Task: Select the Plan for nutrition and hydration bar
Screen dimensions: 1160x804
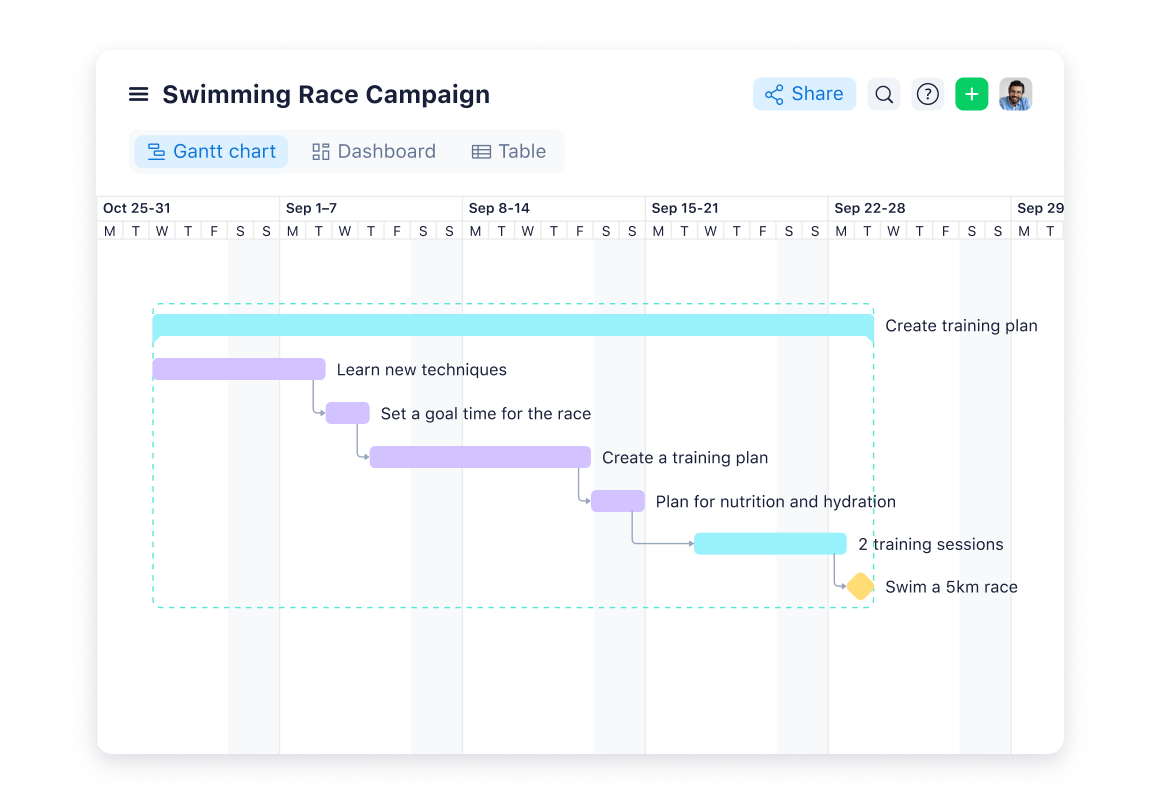Action: pyautogui.click(x=618, y=501)
